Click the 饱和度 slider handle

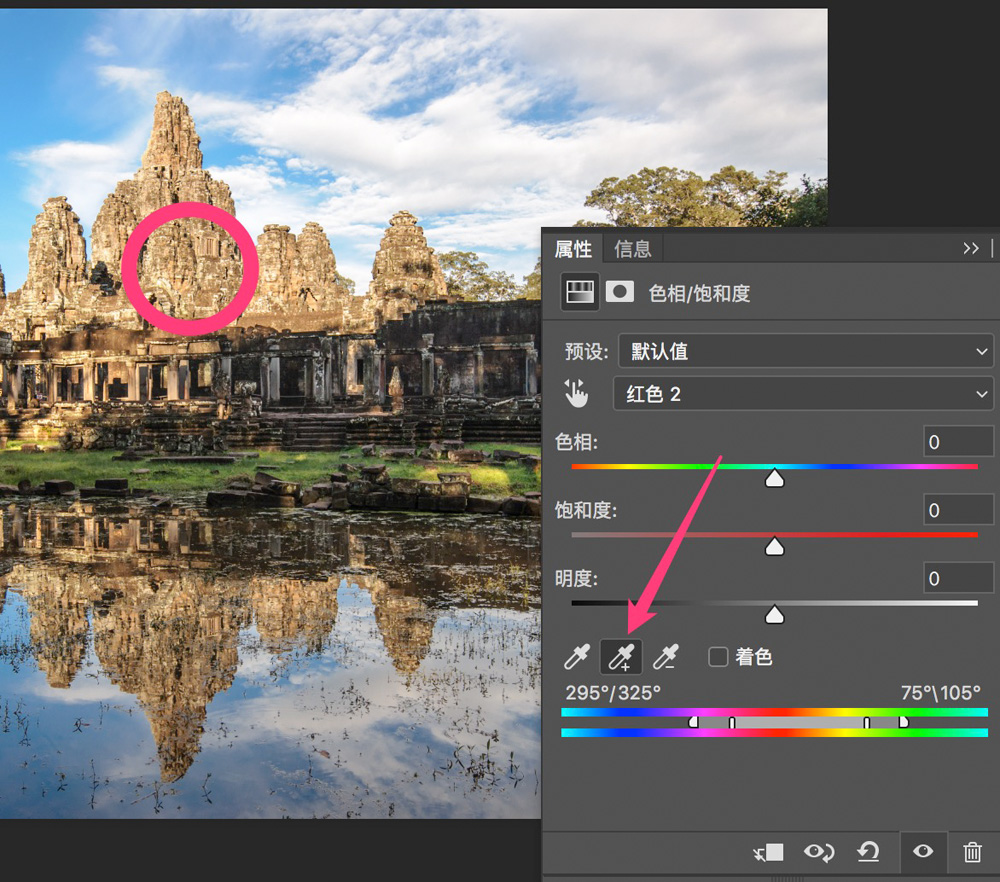[x=774, y=547]
